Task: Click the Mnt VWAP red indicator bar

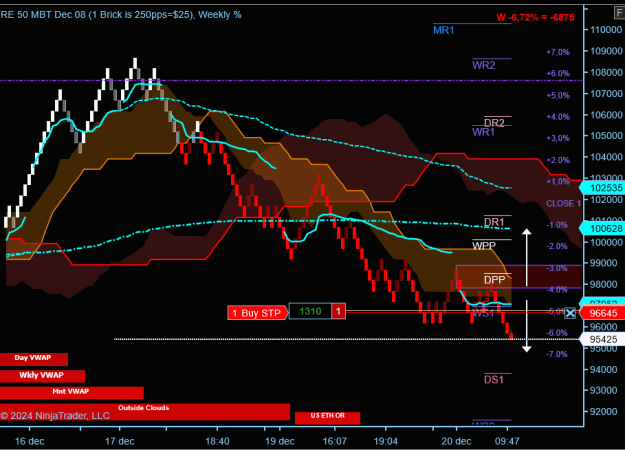Action: [72, 392]
